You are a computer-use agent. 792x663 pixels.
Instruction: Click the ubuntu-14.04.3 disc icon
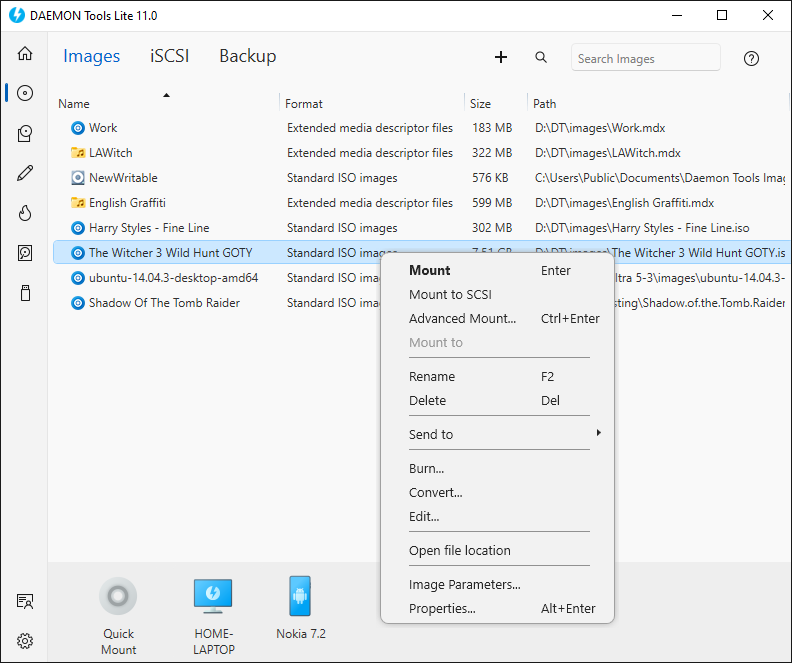click(78, 278)
